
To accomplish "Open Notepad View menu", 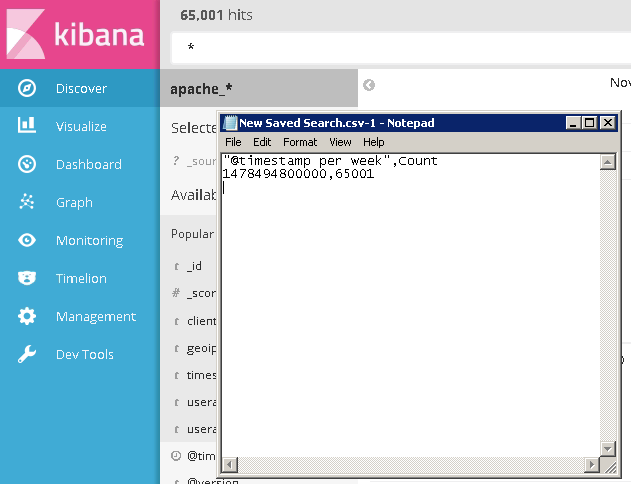I will tap(340, 142).
